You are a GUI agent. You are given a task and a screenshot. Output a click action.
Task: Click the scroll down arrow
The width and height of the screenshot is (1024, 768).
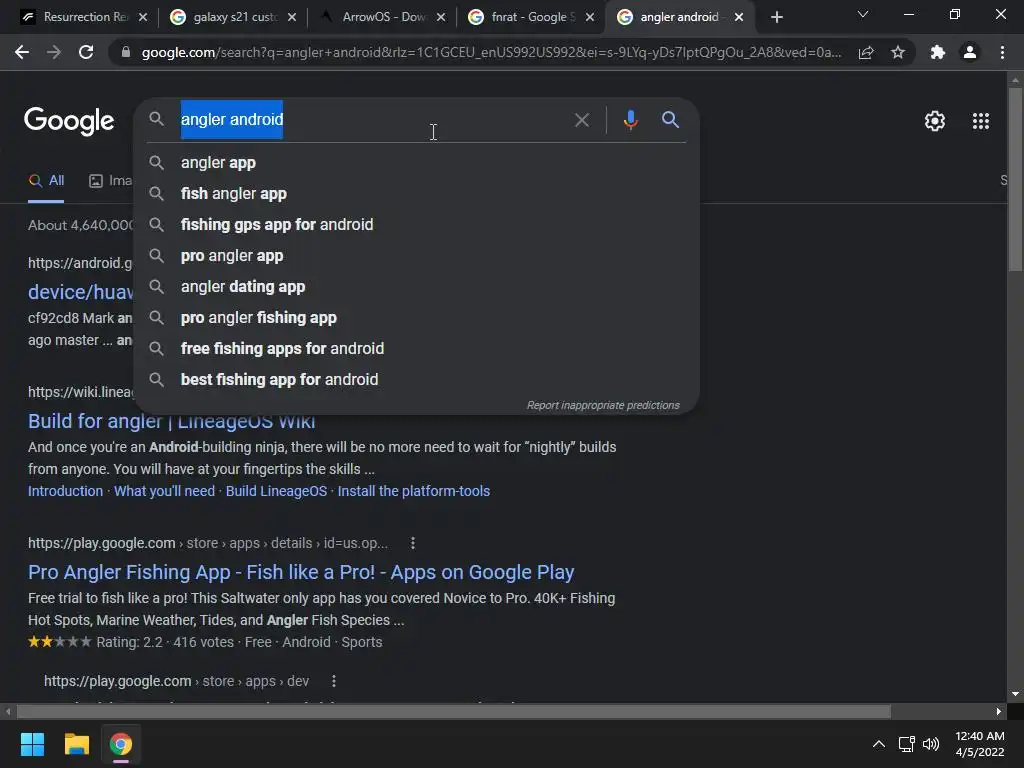[x=1015, y=694]
